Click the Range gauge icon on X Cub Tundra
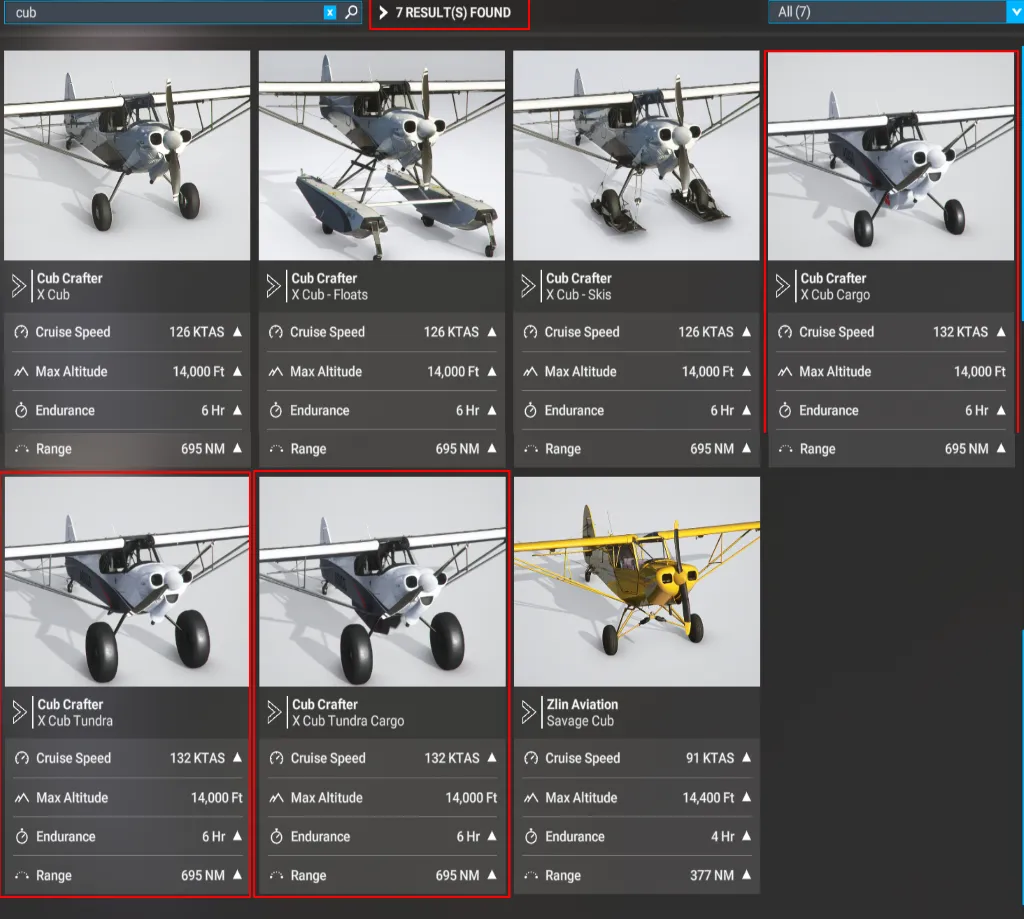Viewport: 1024px width, 919px height. click(x=23, y=874)
